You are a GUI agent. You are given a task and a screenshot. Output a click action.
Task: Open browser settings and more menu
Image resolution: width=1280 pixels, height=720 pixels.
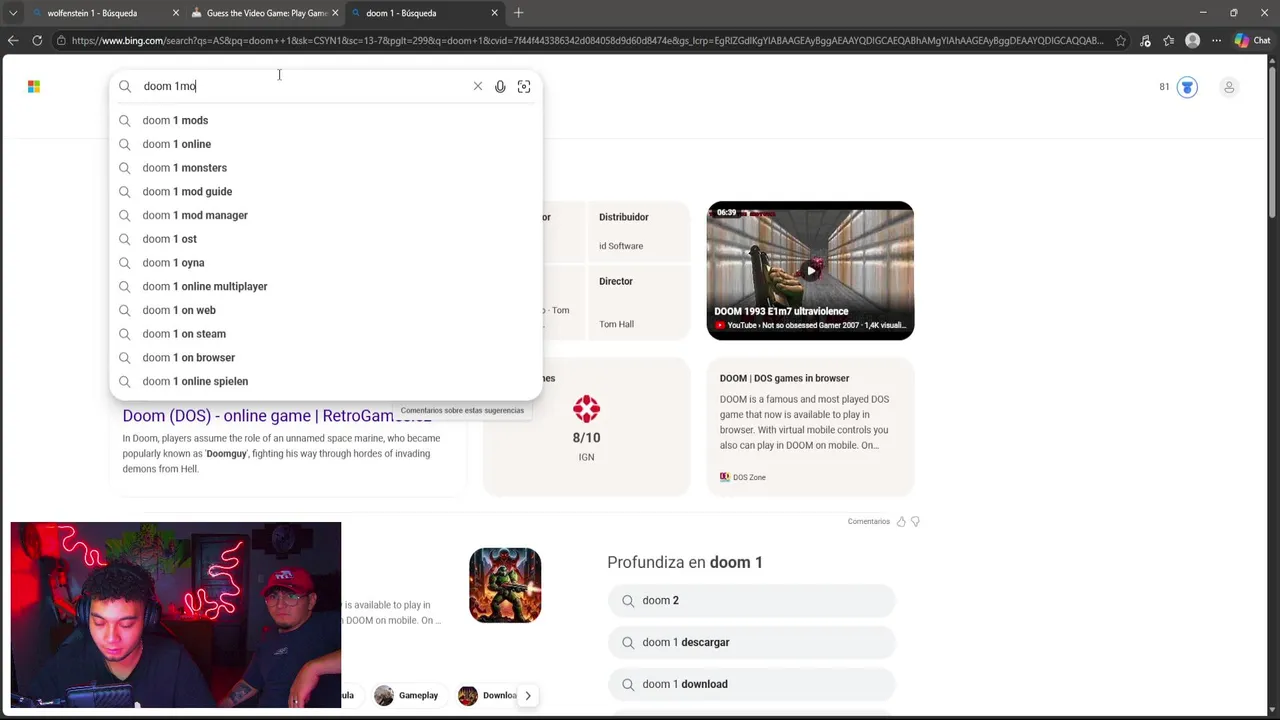1216,41
